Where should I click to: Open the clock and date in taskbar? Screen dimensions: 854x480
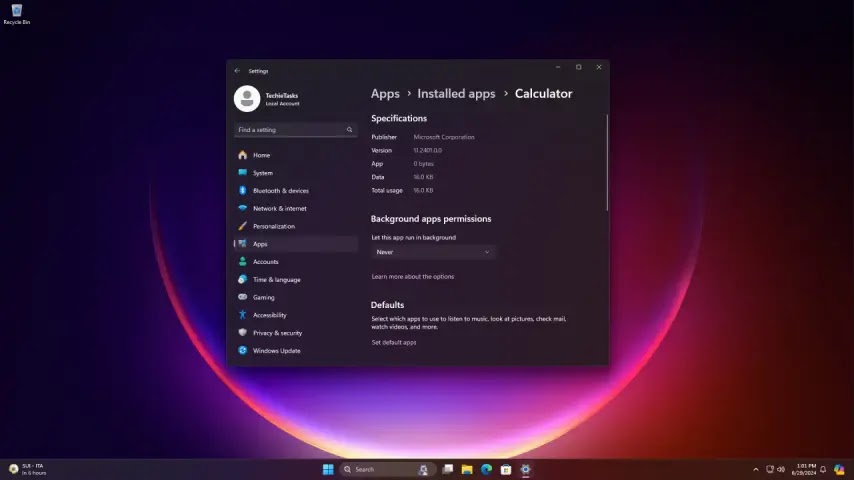coord(806,469)
